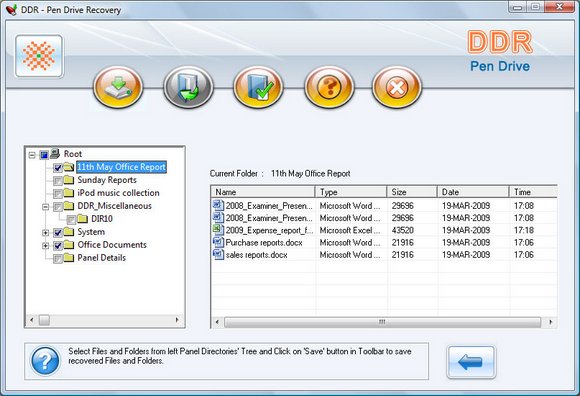Sort by the Size column header
This screenshot has height=396, width=580.
pyautogui.click(x=412, y=192)
